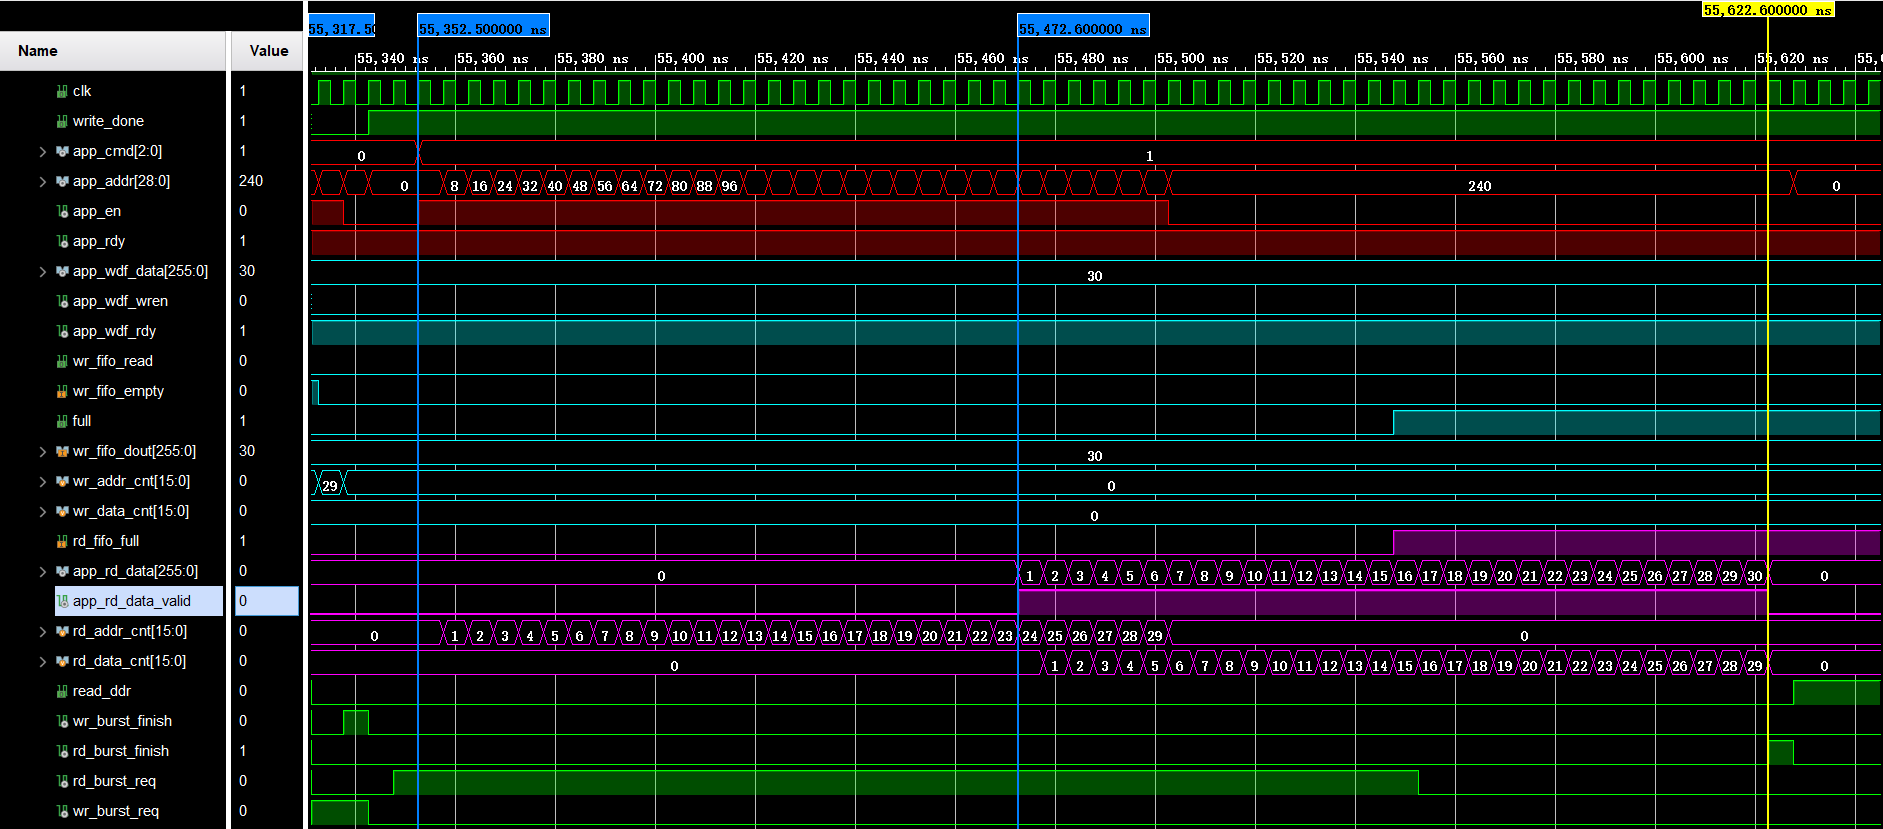Click the 29 value on wr_addr_cnt waveform
1883x829 pixels.
click(x=330, y=486)
